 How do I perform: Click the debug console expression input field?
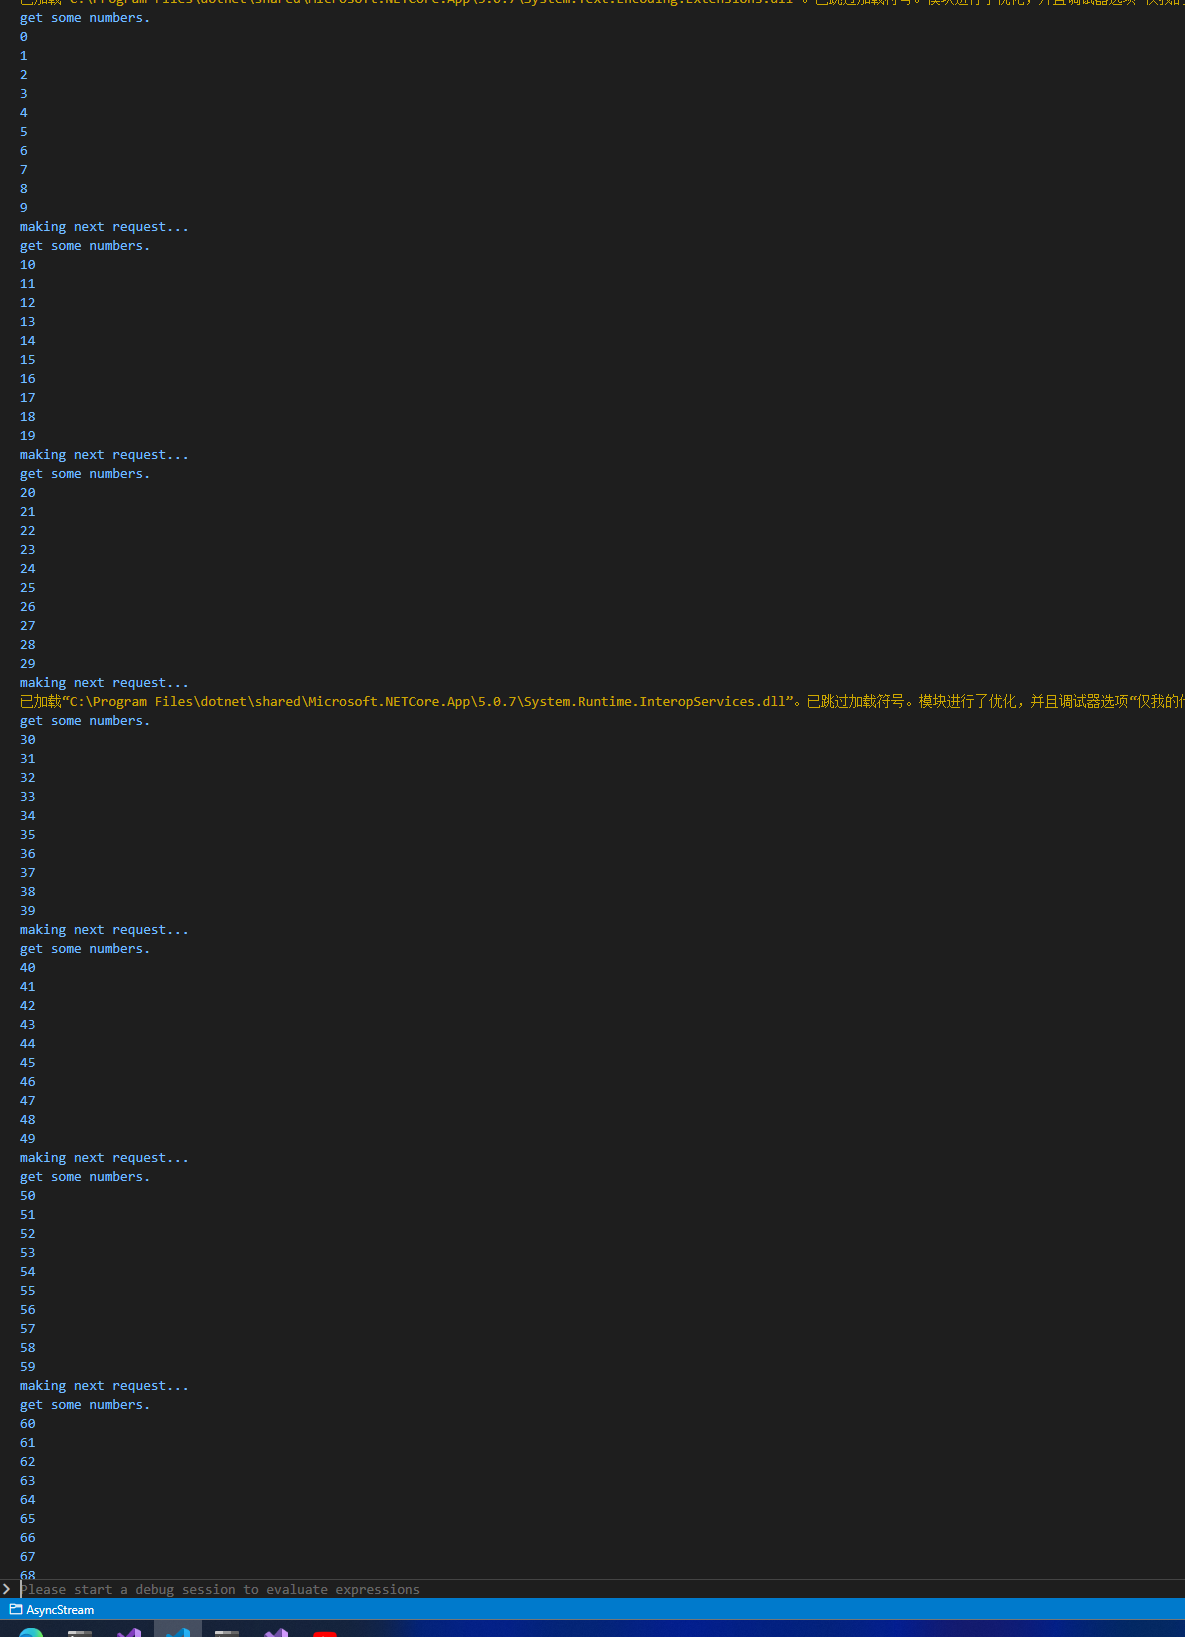(x=600, y=1589)
